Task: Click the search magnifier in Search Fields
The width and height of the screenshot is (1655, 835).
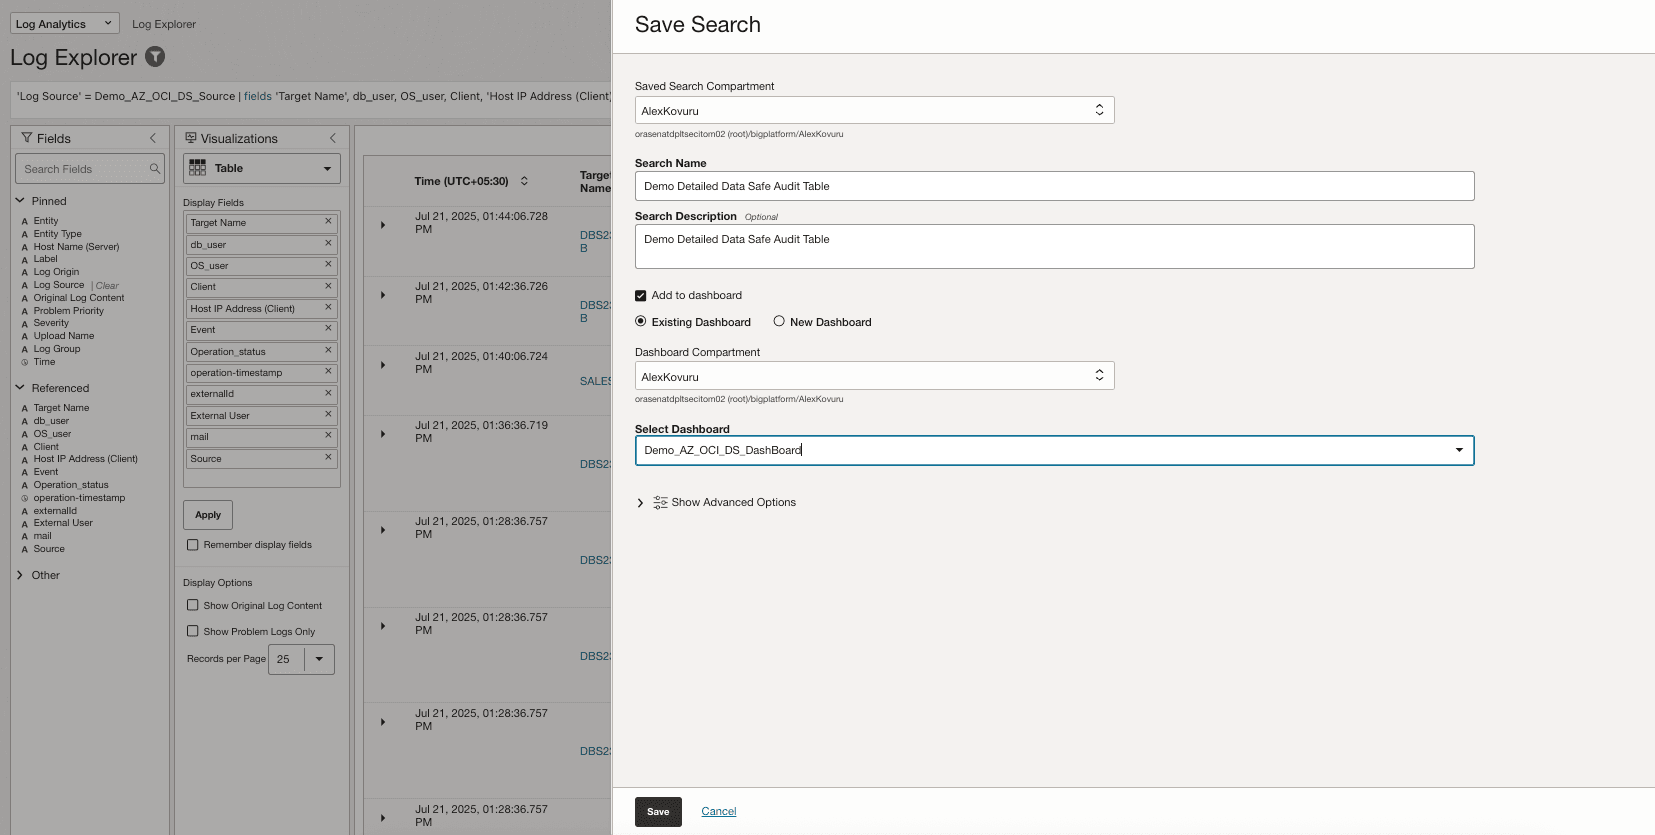Action: click(x=154, y=169)
